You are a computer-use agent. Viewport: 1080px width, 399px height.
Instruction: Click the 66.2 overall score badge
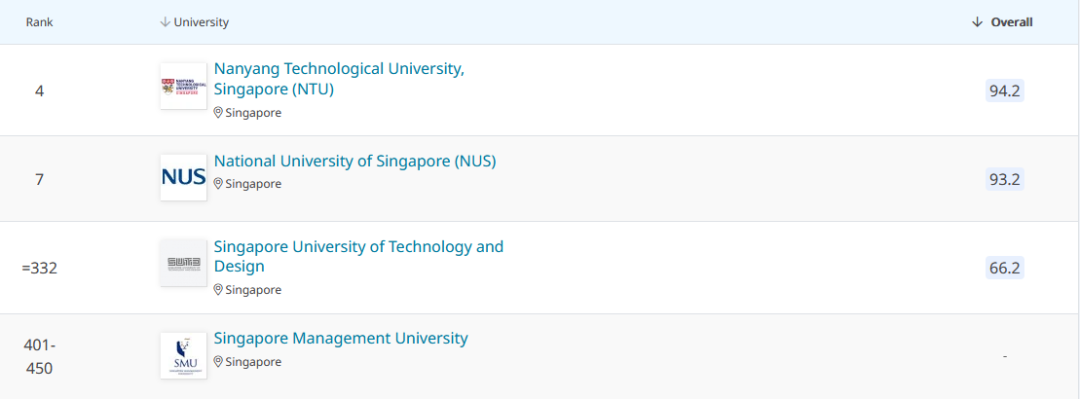[x=1004, y=267]
